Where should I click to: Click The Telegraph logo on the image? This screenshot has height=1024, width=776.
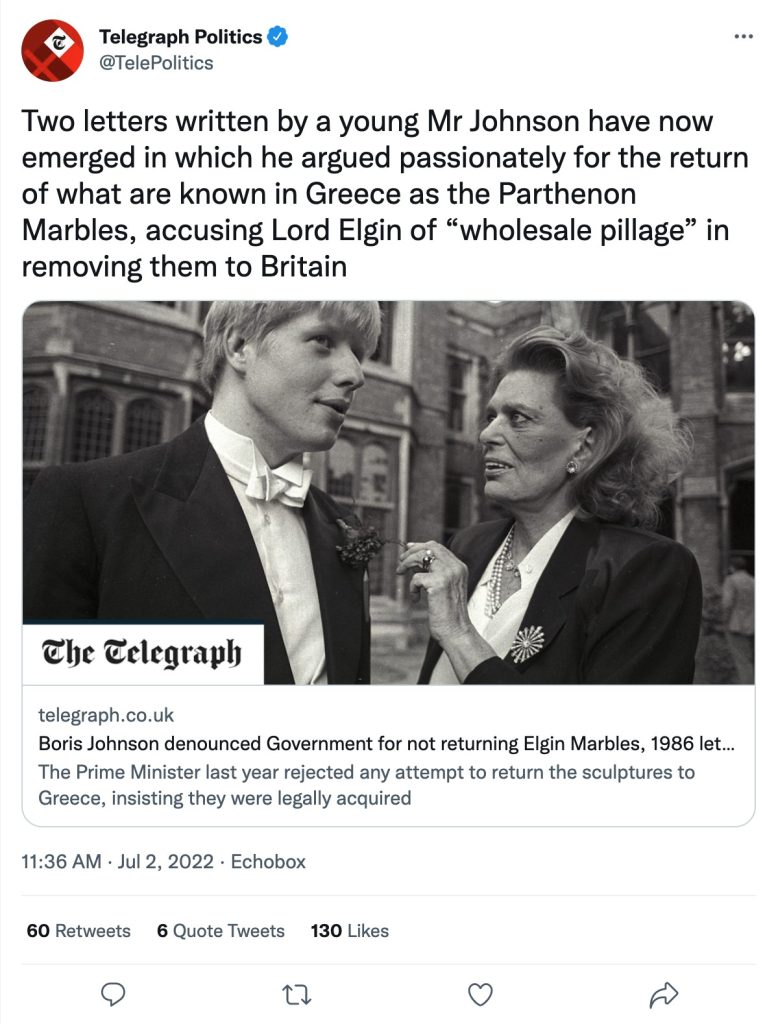[x=142, y=654]
